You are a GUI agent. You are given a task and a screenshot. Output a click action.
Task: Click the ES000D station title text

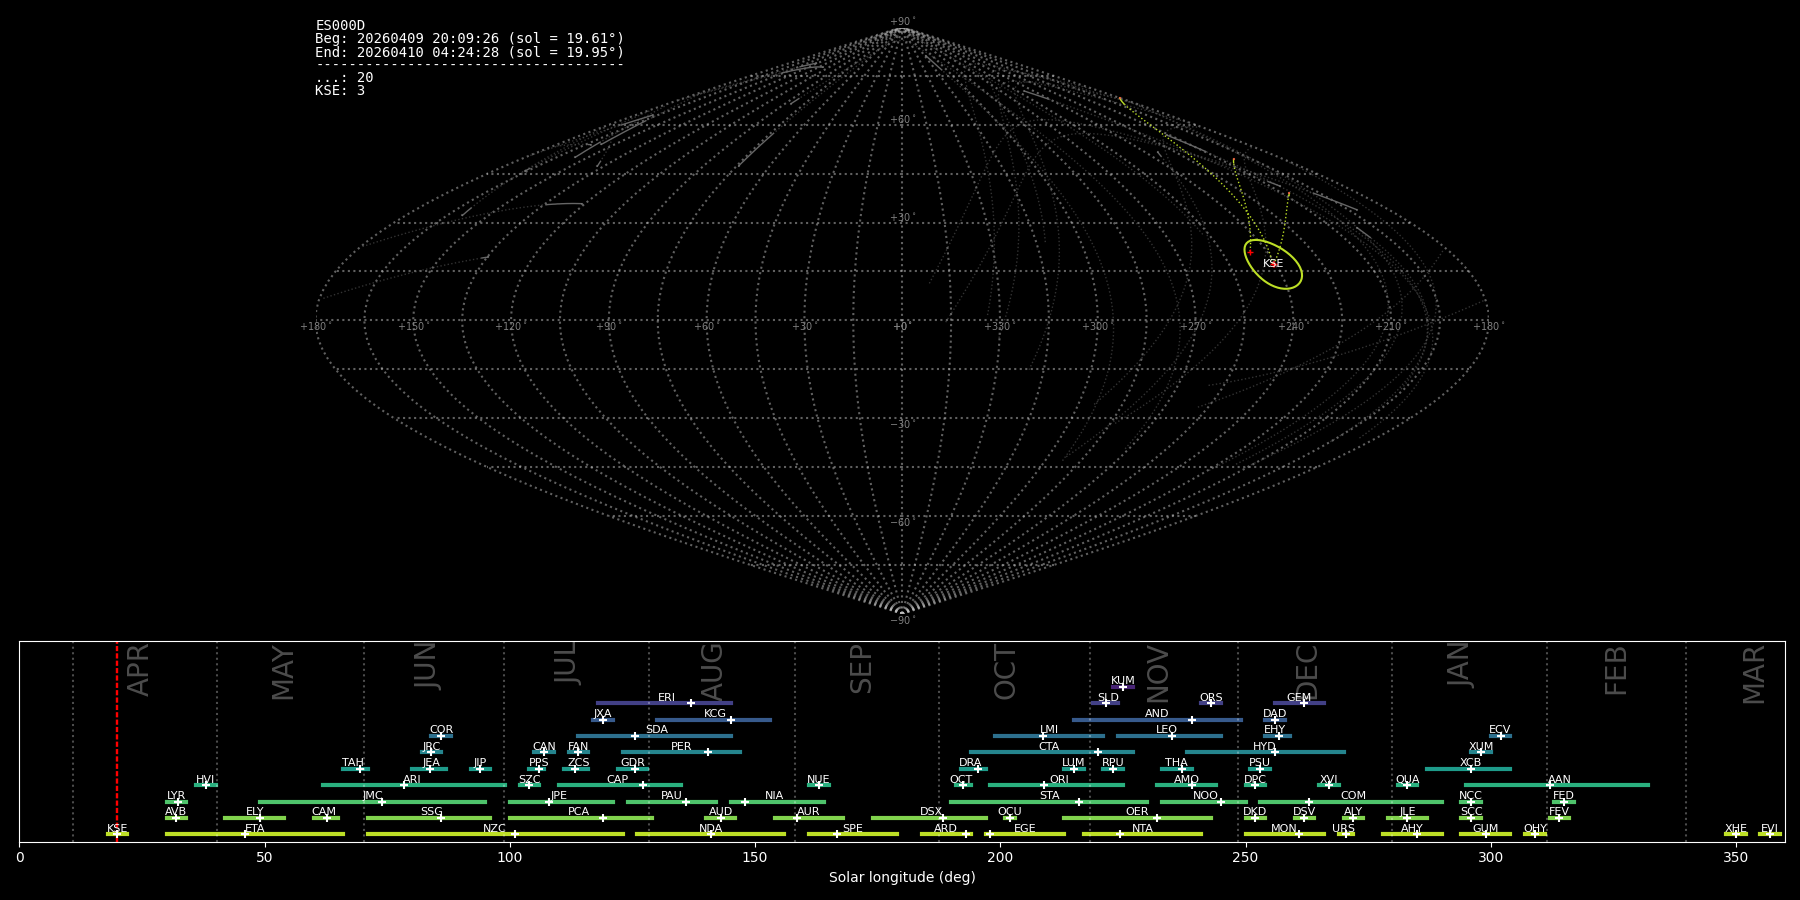(x=340, y=26)
